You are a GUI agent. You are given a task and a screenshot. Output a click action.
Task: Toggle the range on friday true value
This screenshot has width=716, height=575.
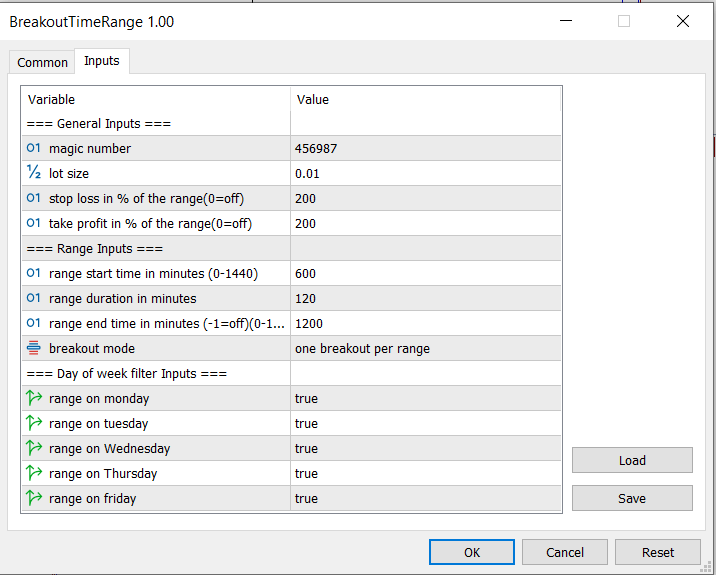click(306, 498)
